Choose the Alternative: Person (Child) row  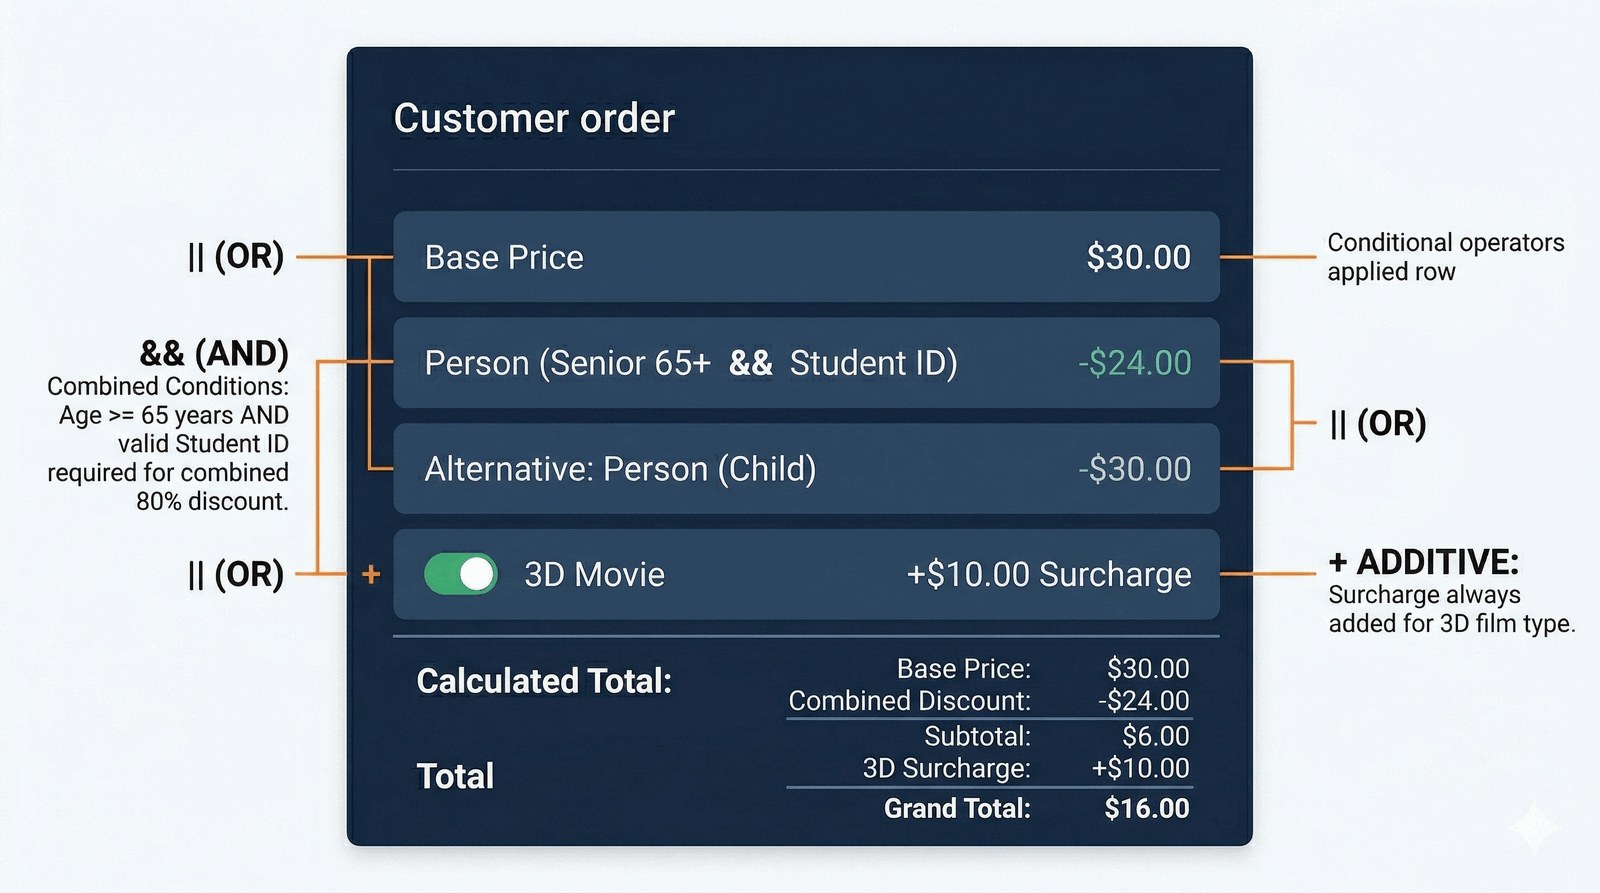coord(620,469)
